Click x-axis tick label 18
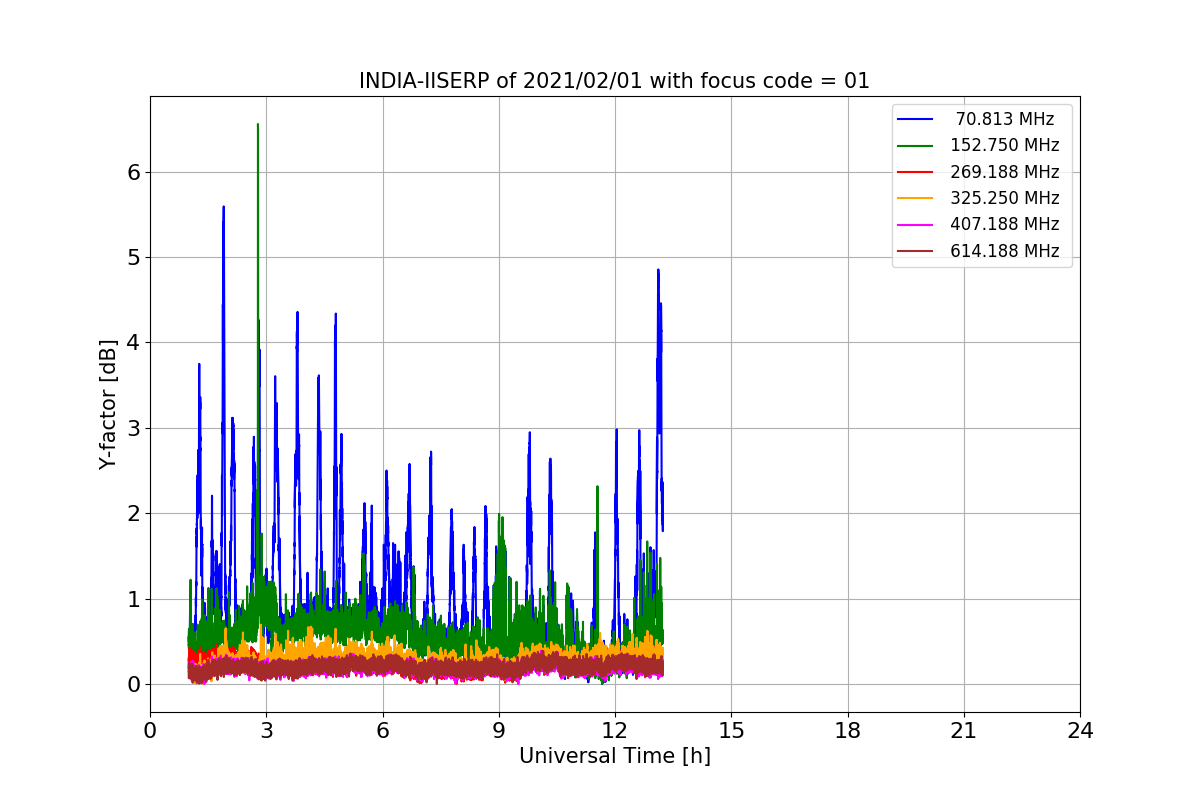This screenshot has height=800, width=1200. [x=848, y=731]
